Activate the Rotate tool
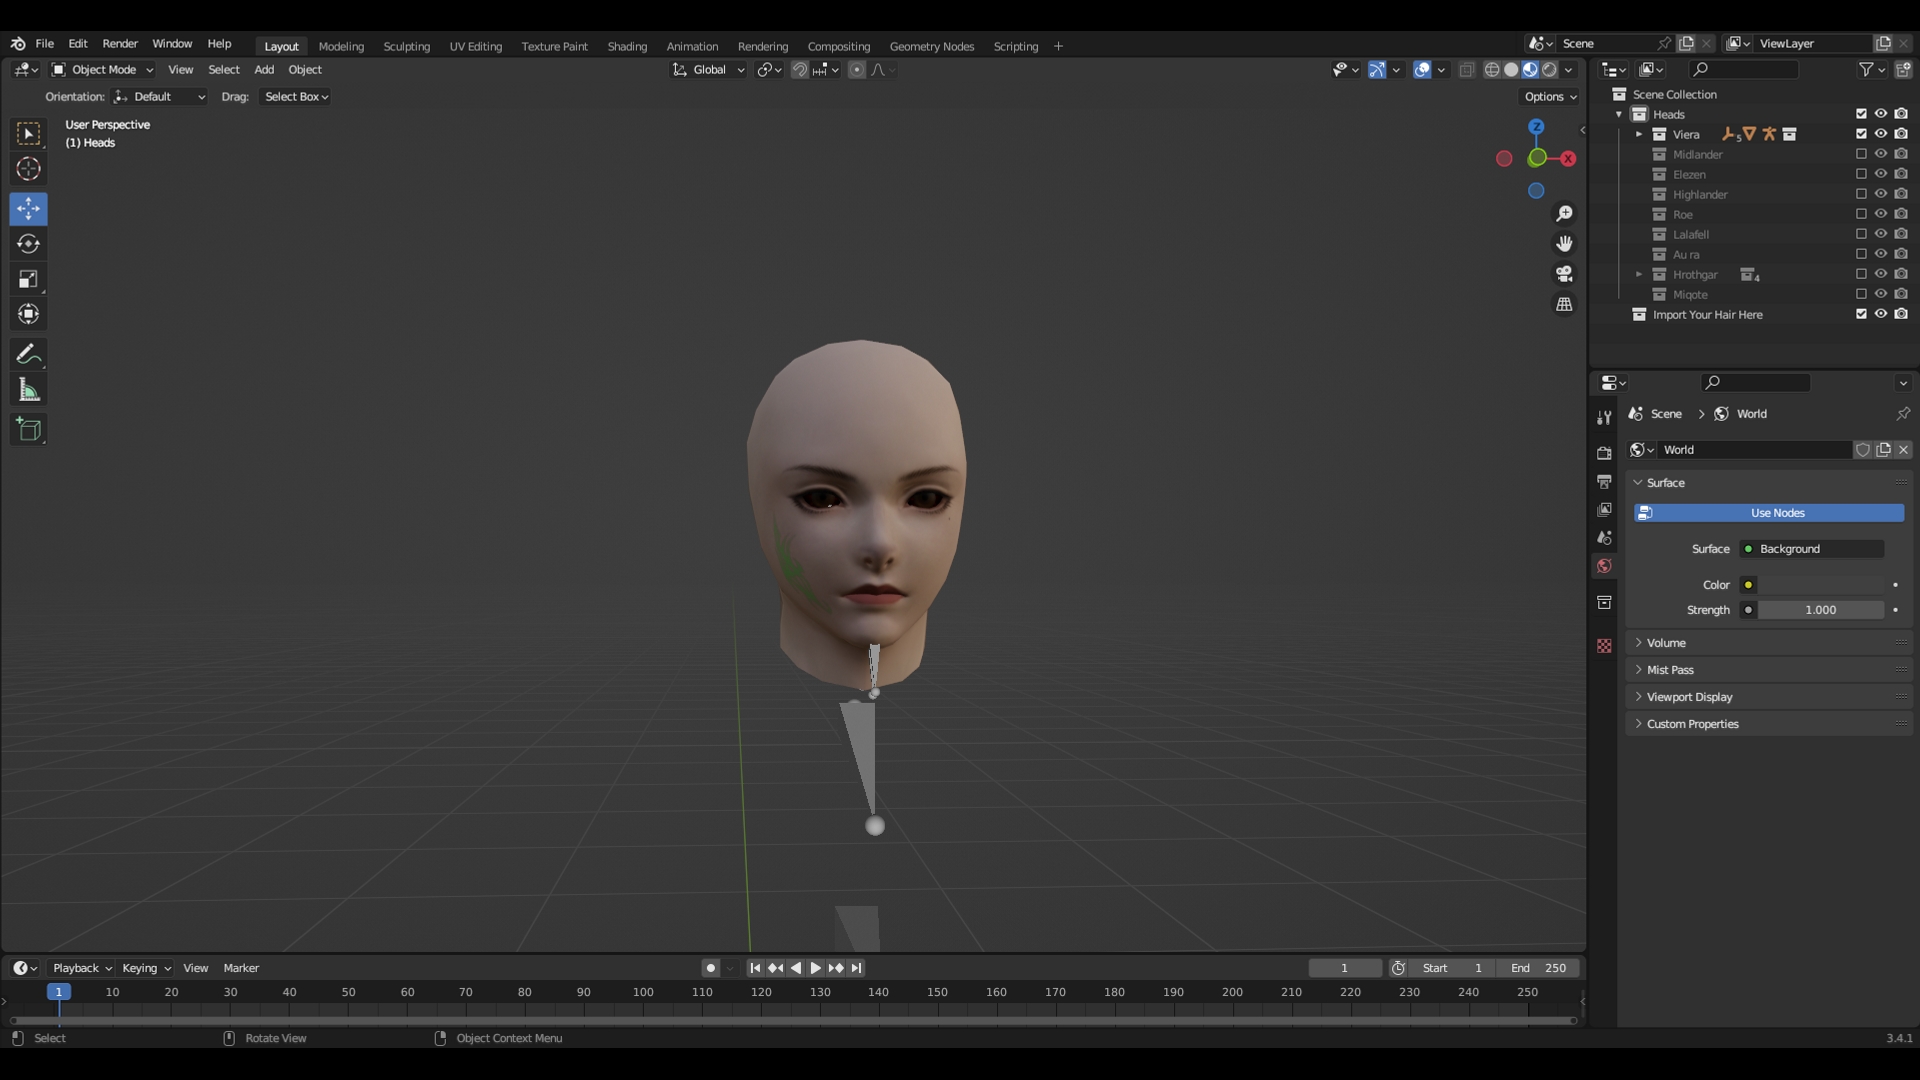 pos(28,244)
